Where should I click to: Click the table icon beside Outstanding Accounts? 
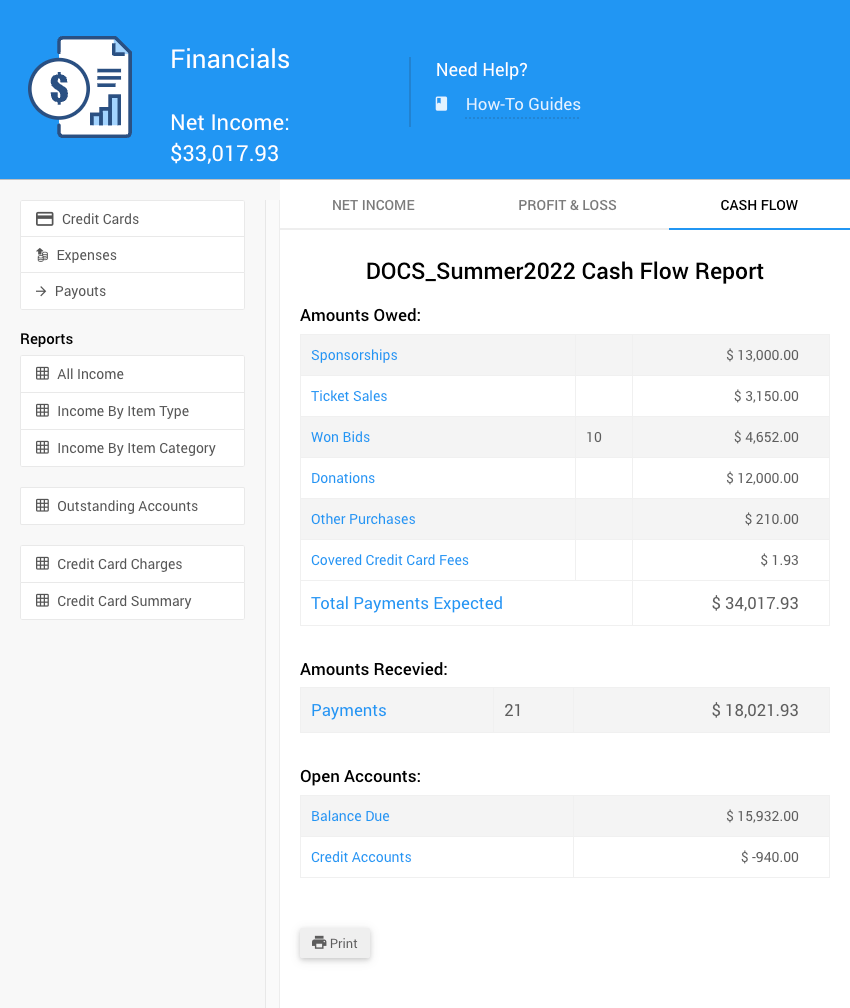[x=42, y=506]
